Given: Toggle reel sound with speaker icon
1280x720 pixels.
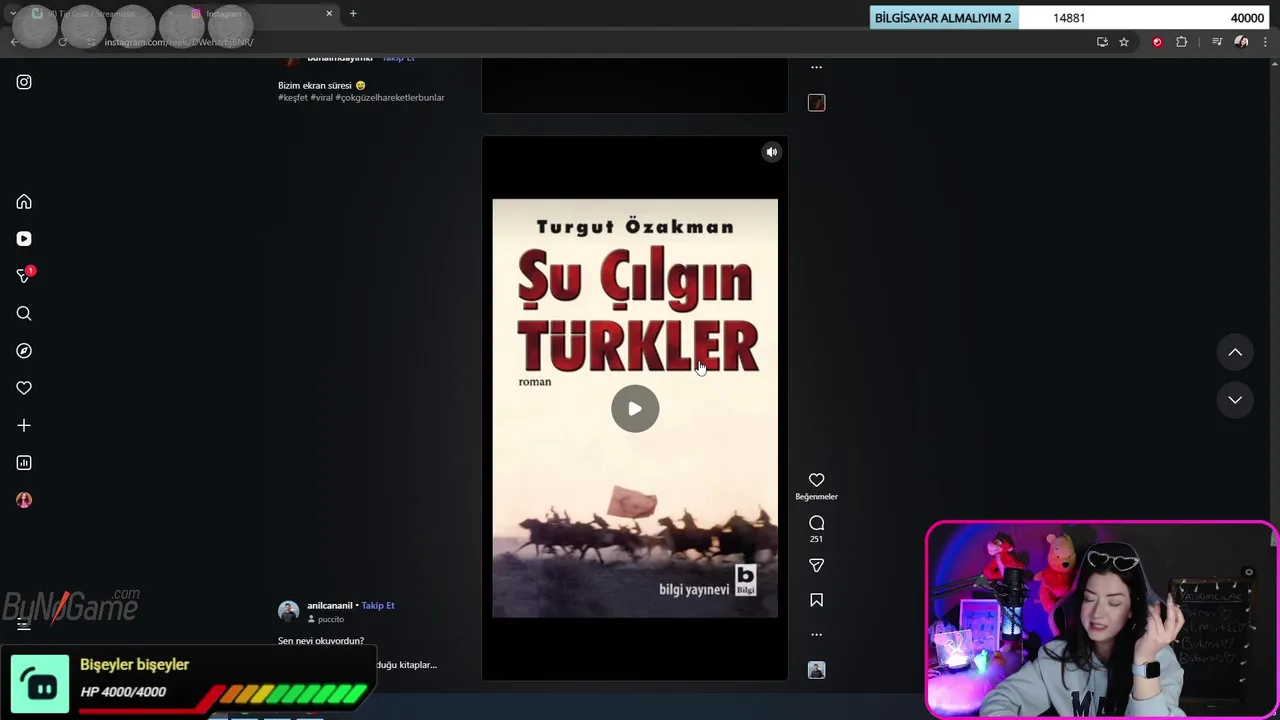Looking at the screenshot, I should coord(771,152).
